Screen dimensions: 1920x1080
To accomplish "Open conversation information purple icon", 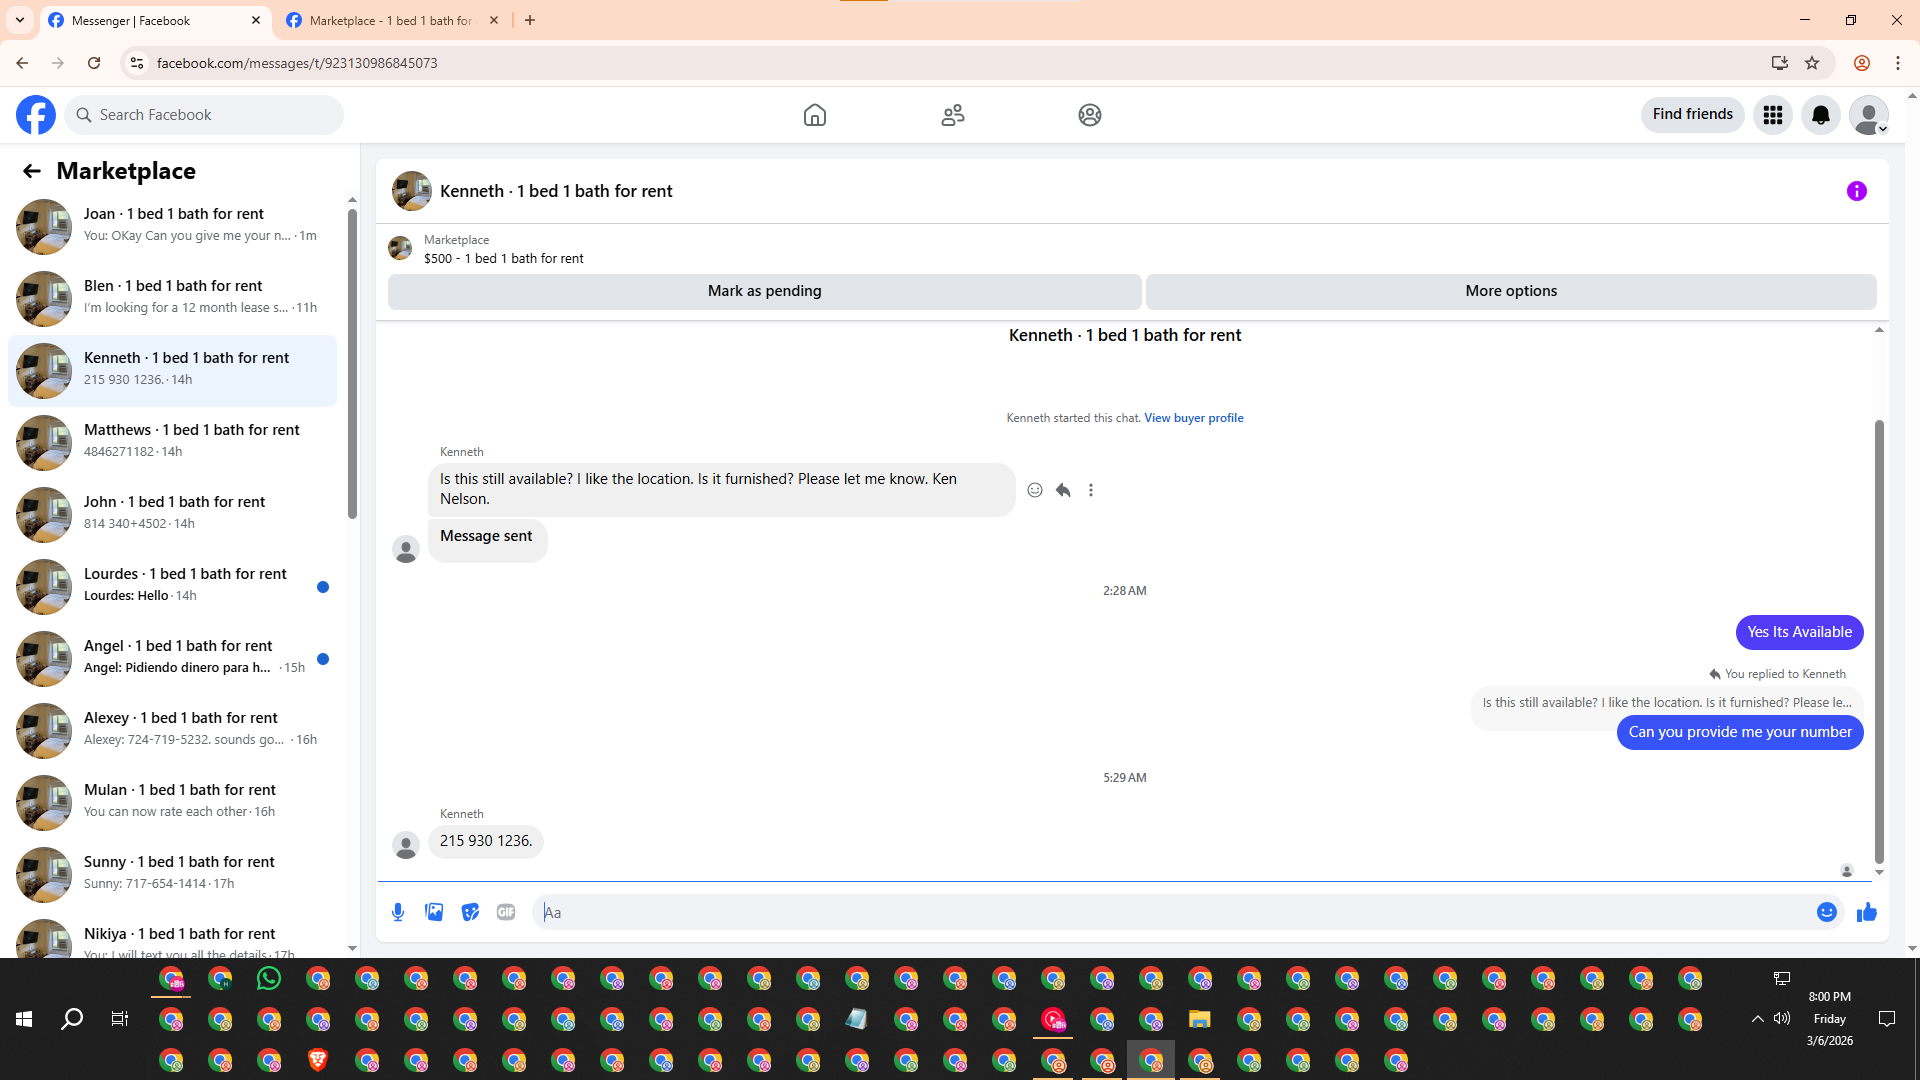I will [1856, 191].
